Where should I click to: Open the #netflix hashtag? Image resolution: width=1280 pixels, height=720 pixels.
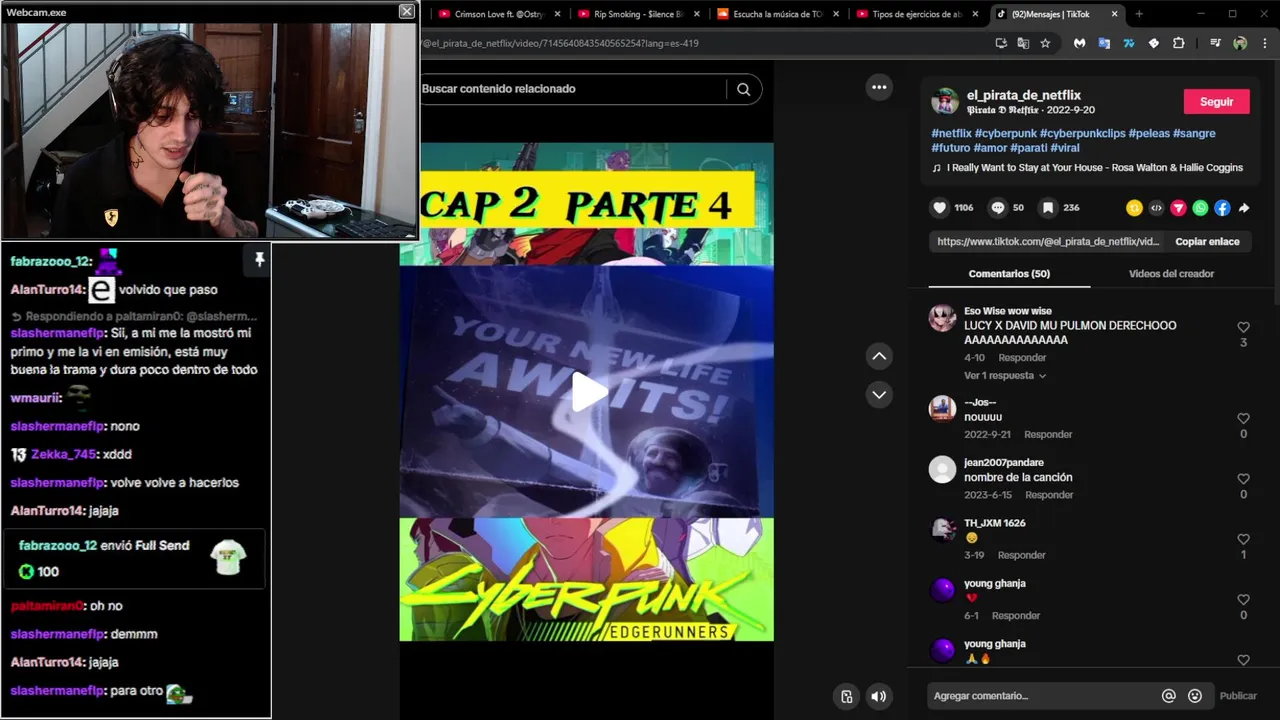pyautogui.click(x=951, y=133)
